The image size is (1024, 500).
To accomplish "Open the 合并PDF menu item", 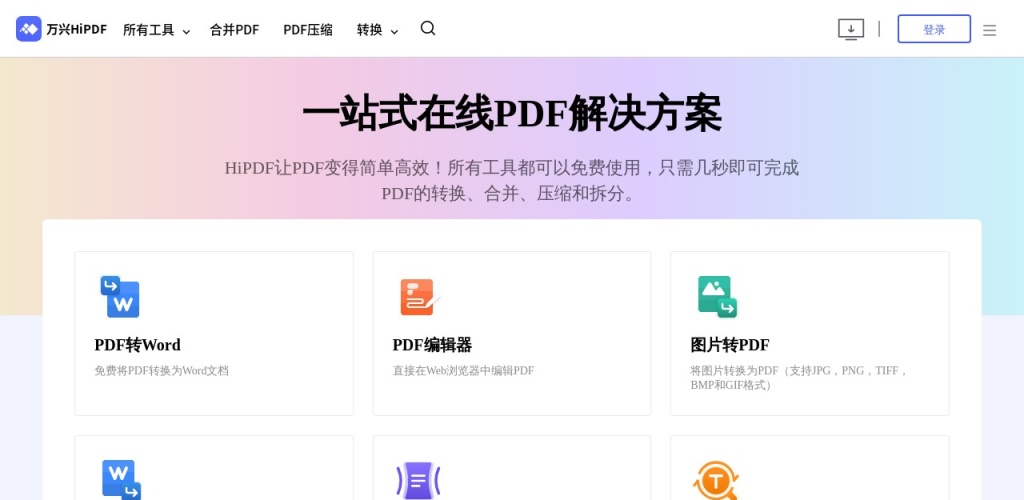I will (x=234, y=30).
